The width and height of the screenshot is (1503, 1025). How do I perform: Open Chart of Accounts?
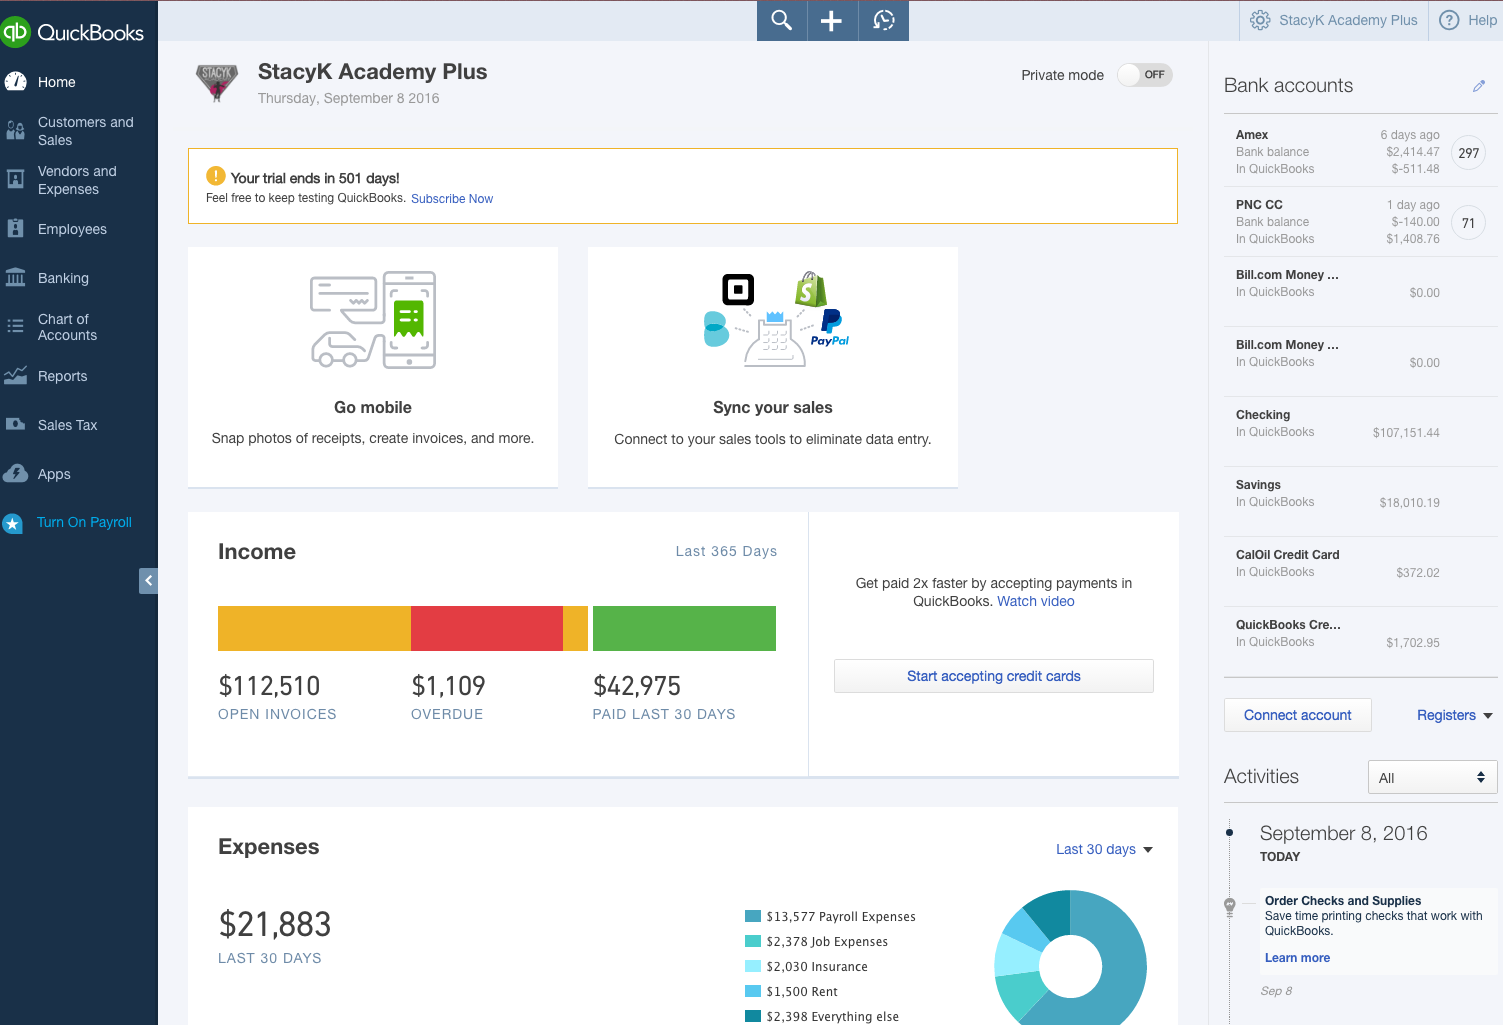[x=67, y=327]
